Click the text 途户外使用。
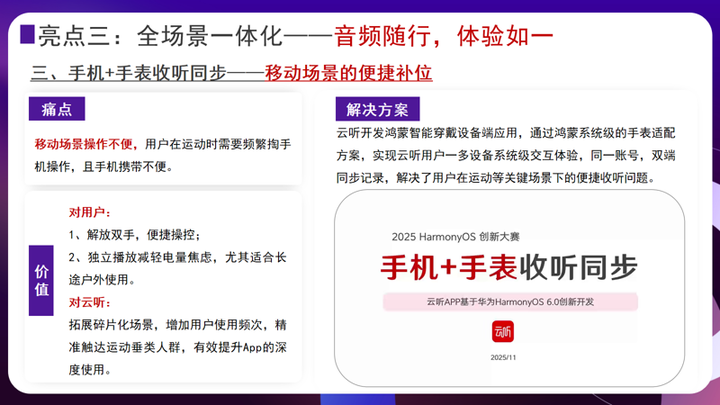720x405 pixels. 102,280
